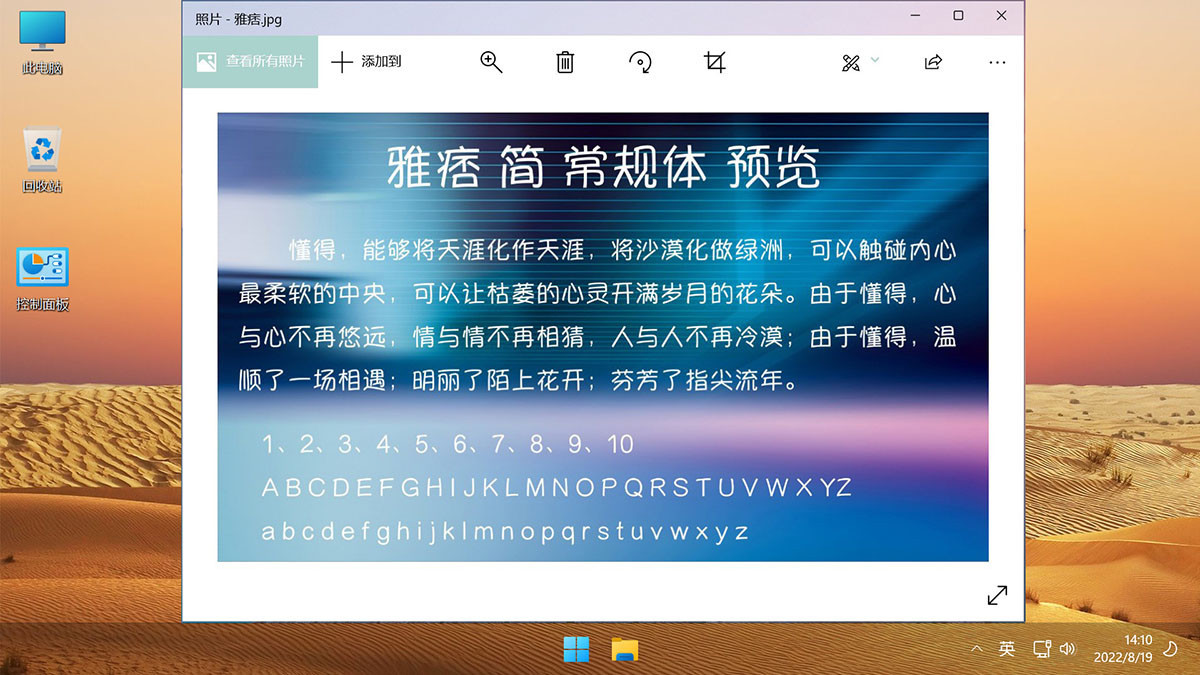Open the crop tool icon
The height and width of the screenshot is (675, 1200).
(714, 62)
